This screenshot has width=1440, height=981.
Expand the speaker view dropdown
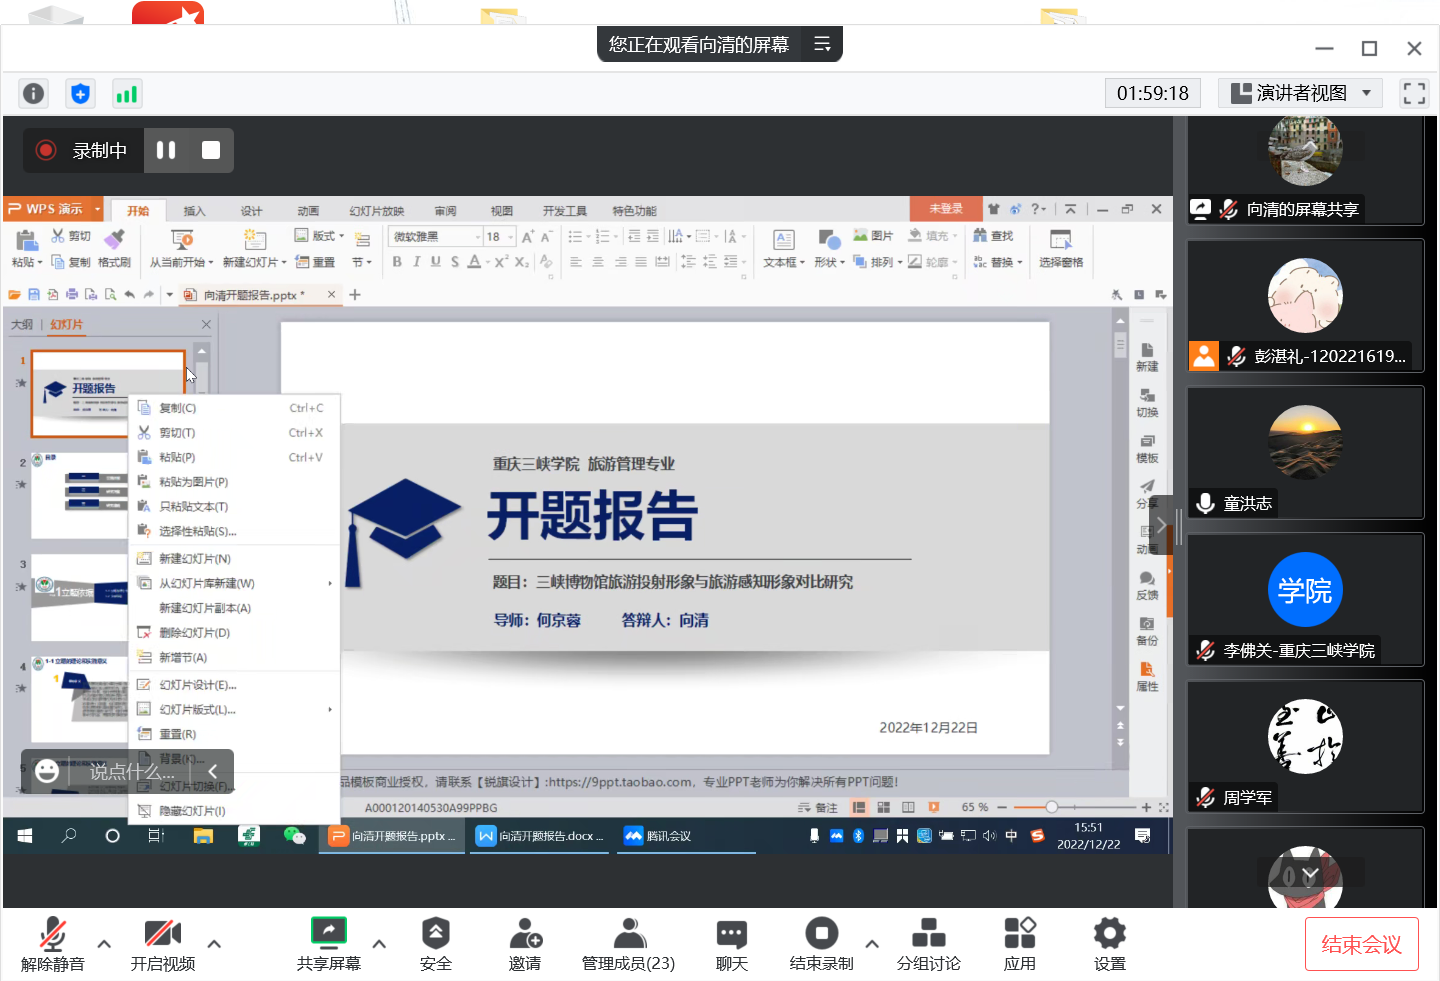point(1367,93)
